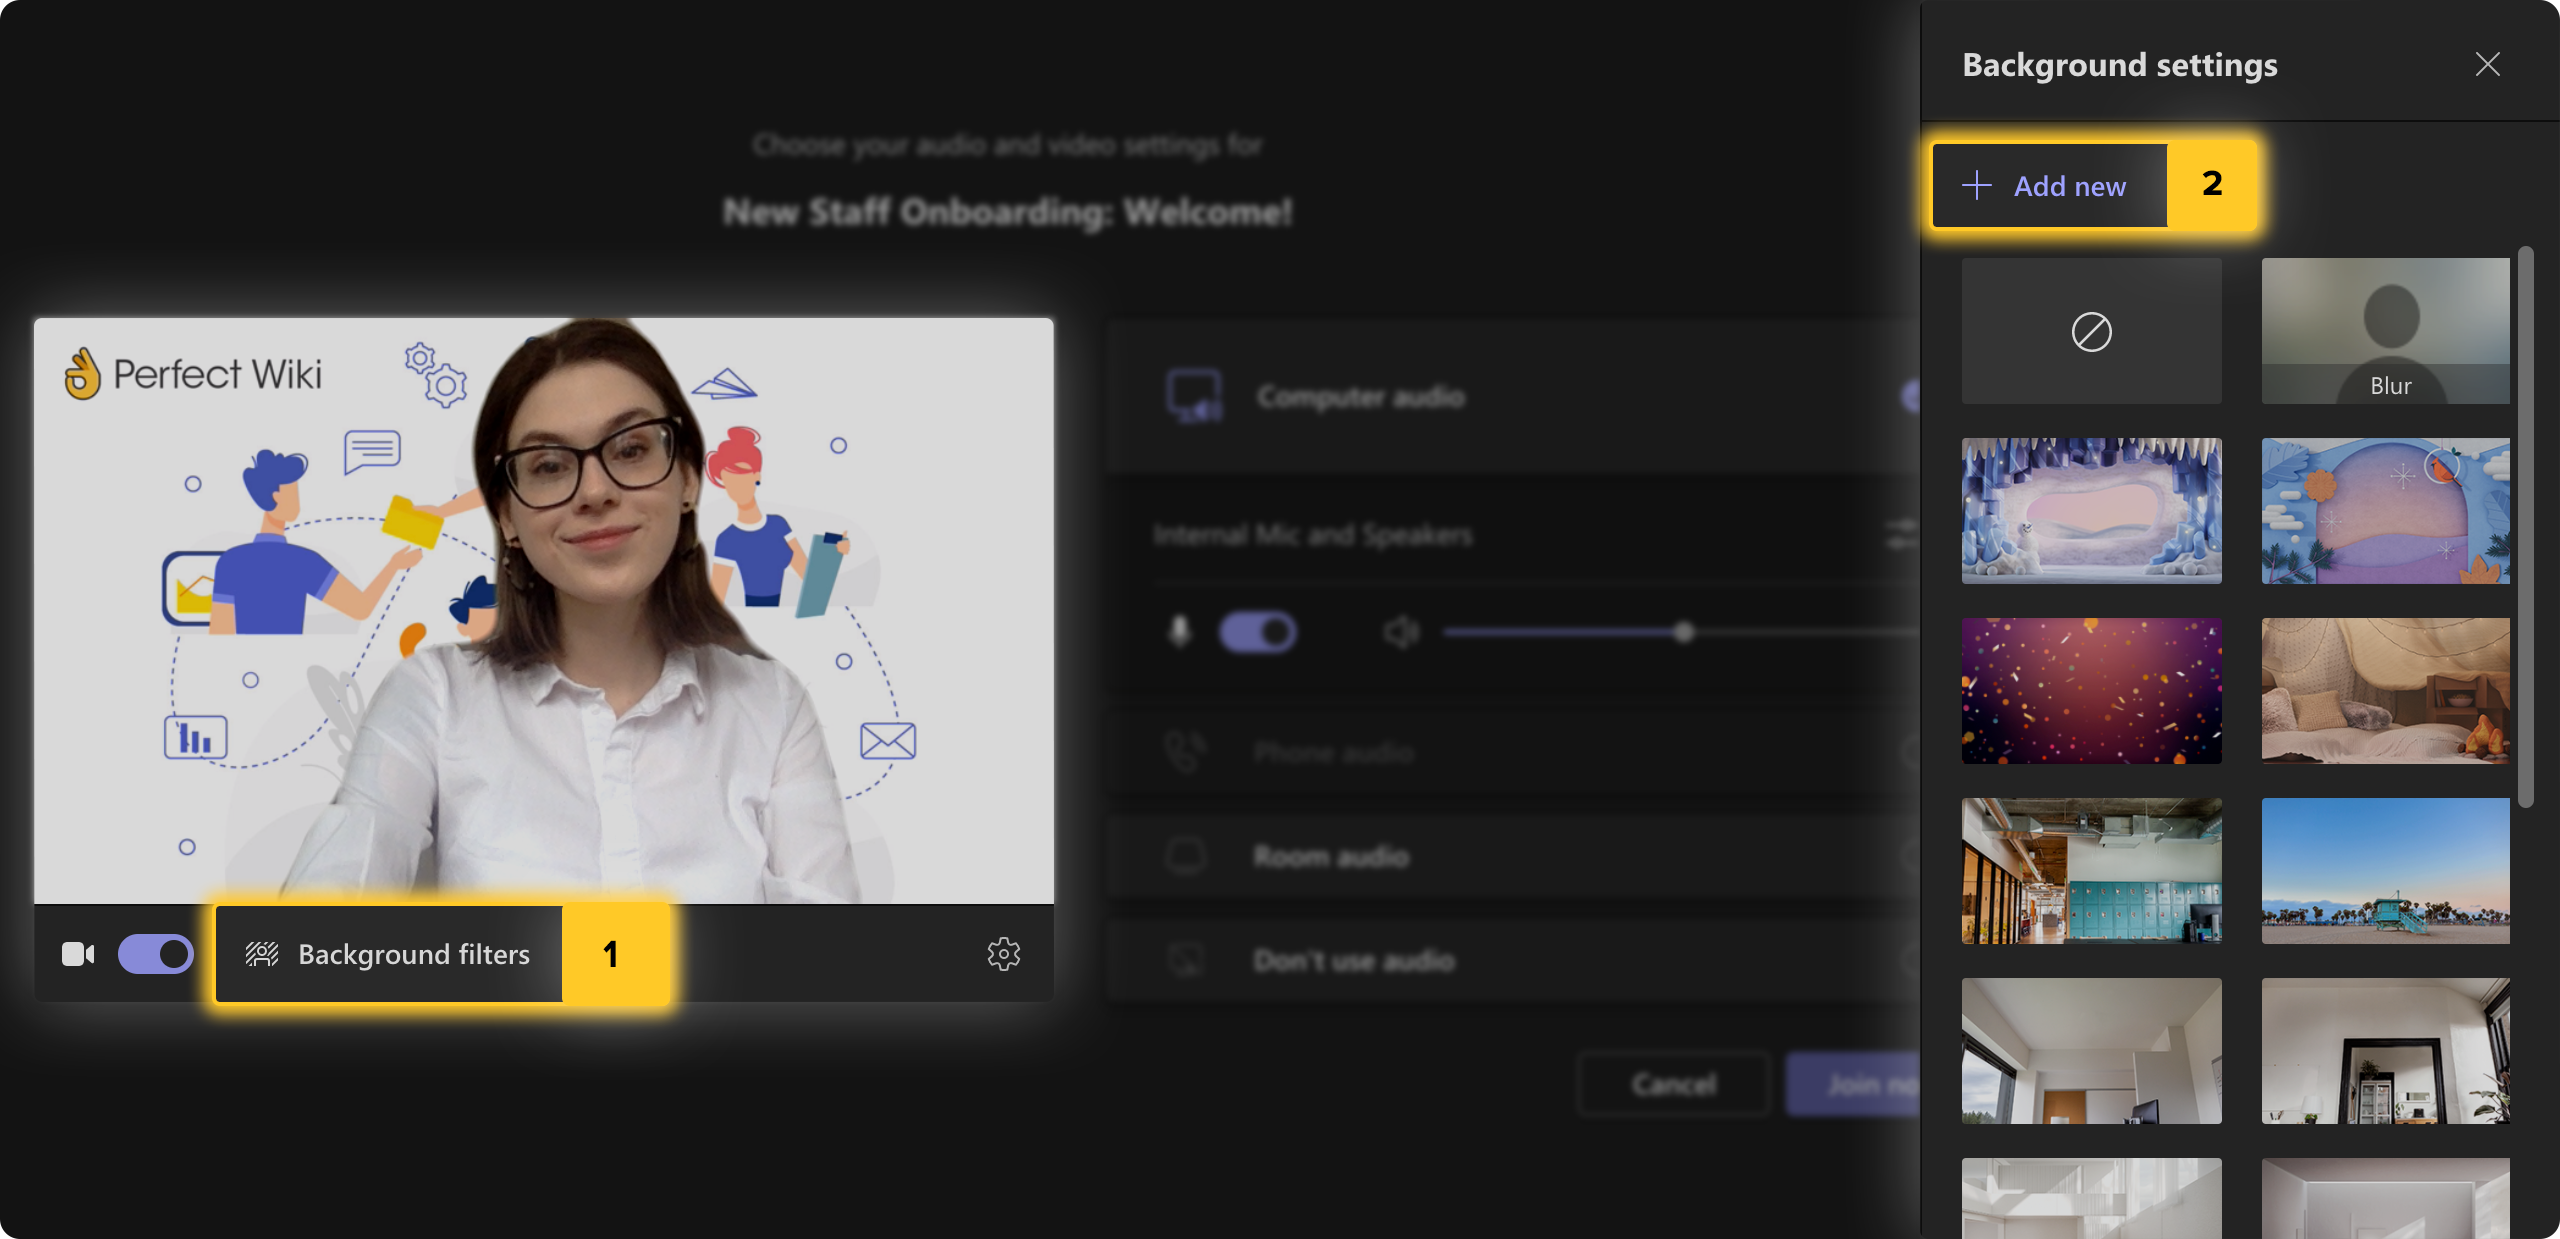Screen dimensions: 2560x1239
Task: Open device settings gear icon
Action: [x=1003, y=954]
